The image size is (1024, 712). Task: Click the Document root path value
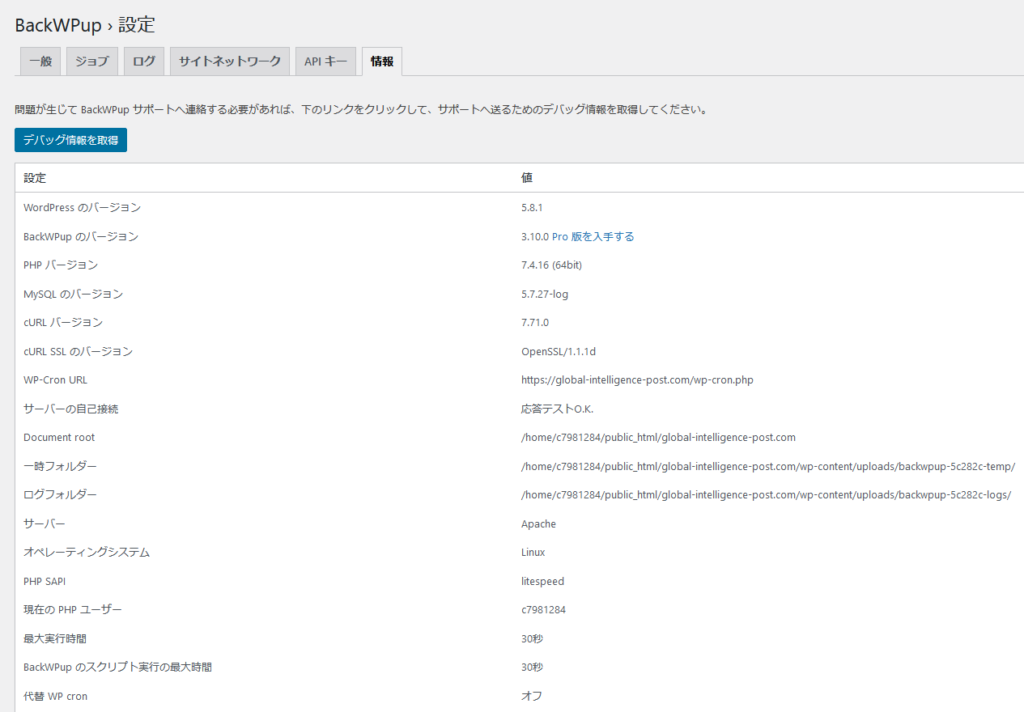click(658, 438)
